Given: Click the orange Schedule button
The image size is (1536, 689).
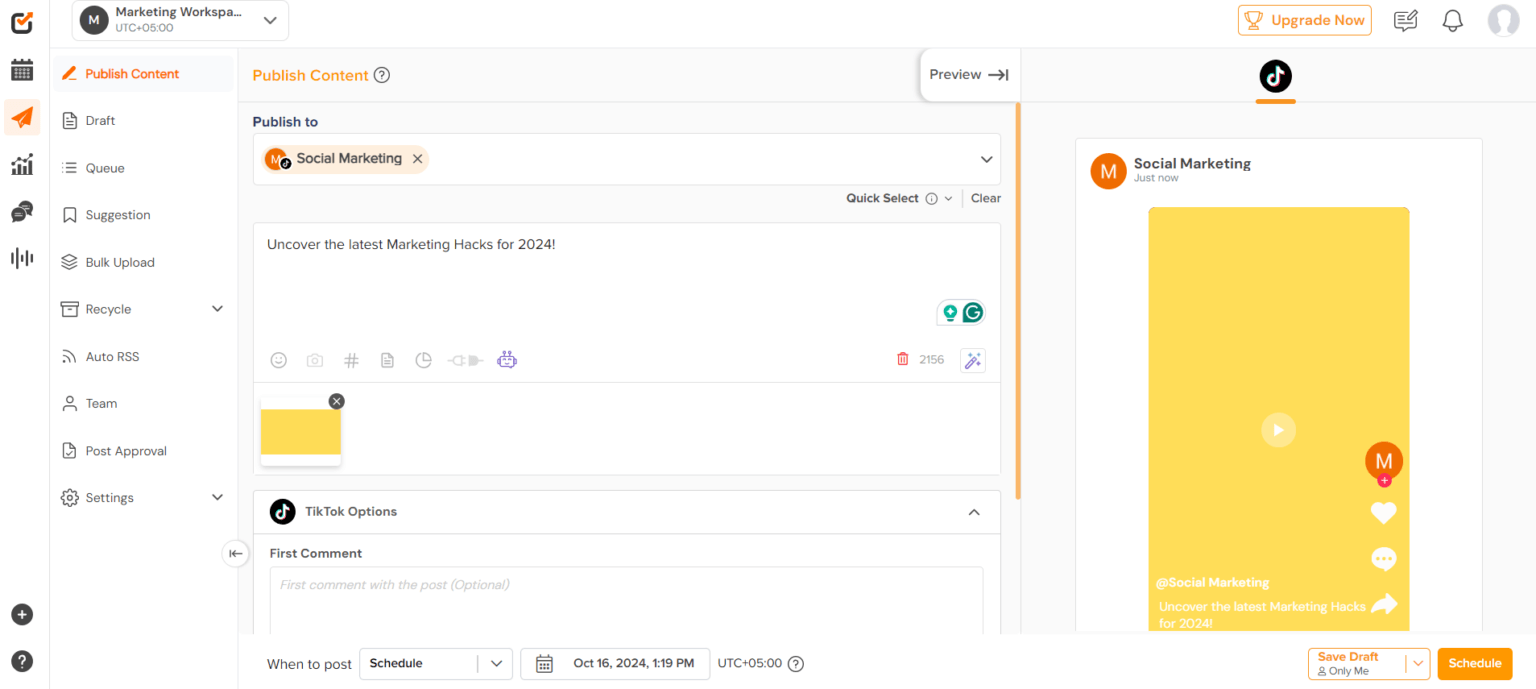Looking at the screenshot, I should 1474,664.
